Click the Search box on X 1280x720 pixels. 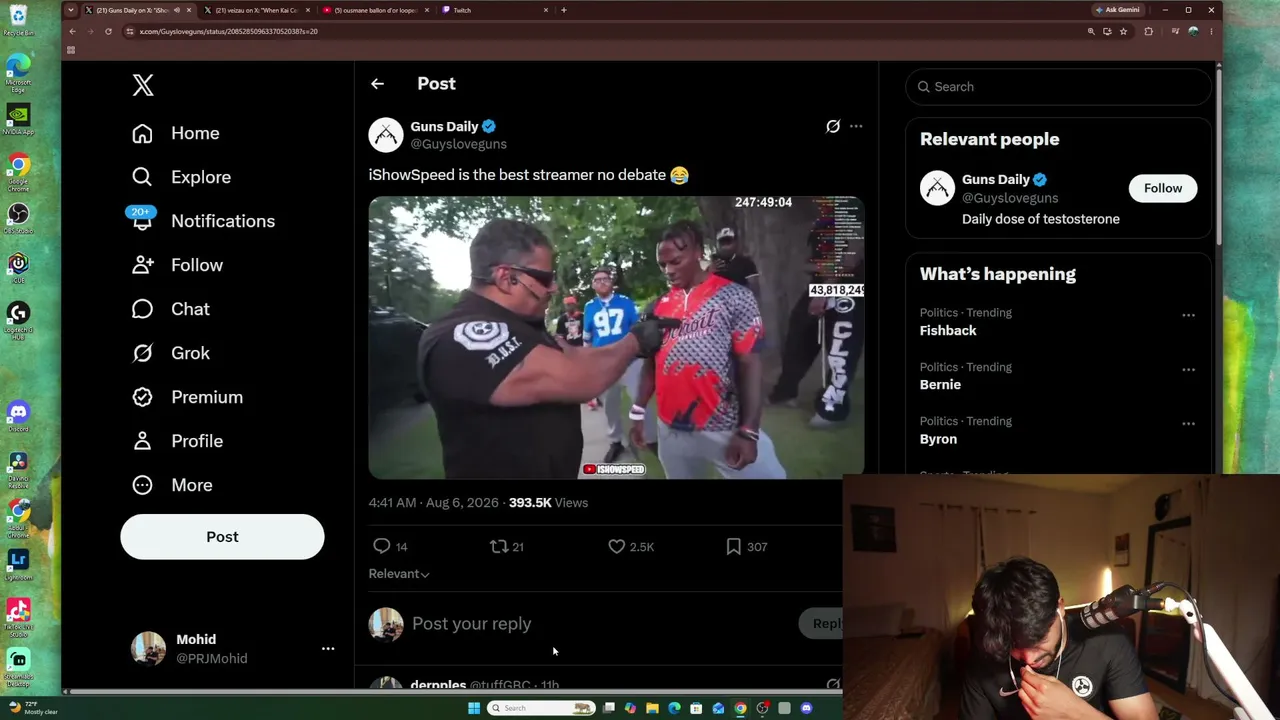tap(1058, 87)
